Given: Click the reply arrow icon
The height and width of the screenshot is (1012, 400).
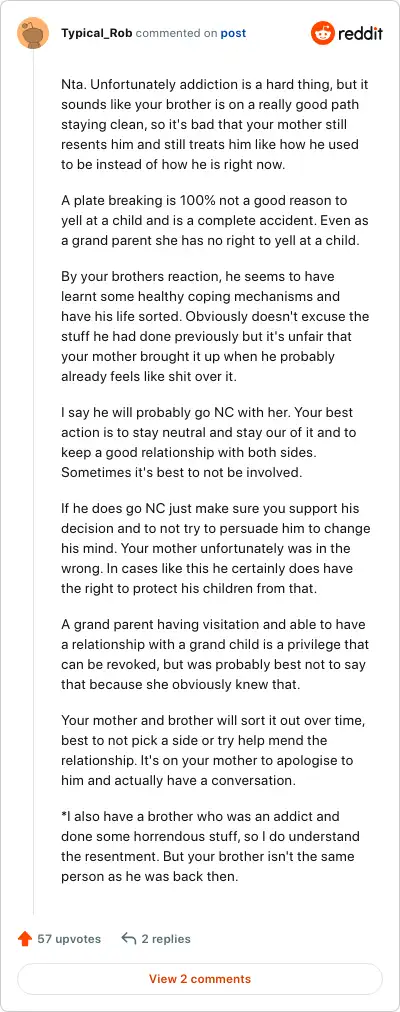Looking at the screenshot, I should click(x=128, y=938).
